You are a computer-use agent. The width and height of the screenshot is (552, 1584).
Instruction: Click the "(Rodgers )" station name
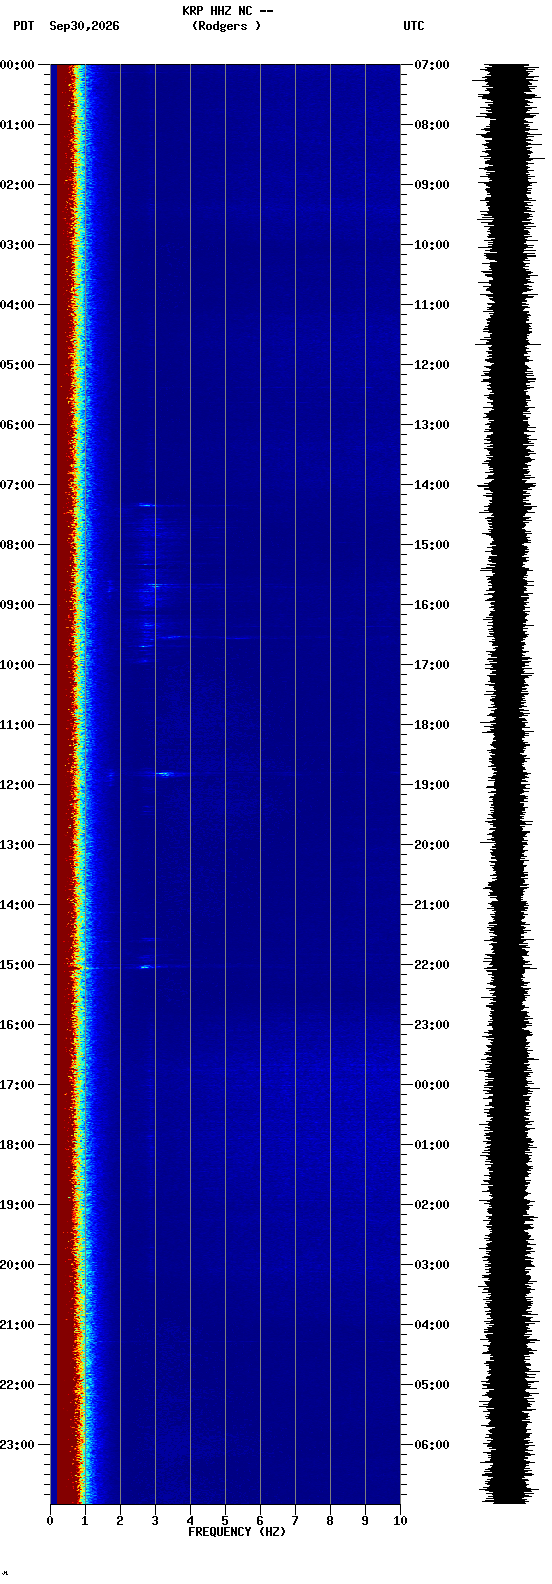coord(226,26)
